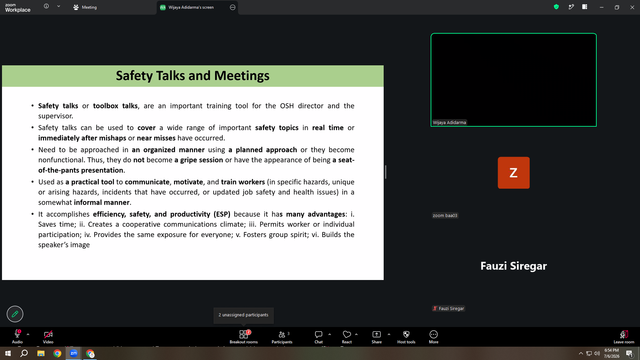Open volume control in system tray
Image resolution: width=640 pixels, height=360 pixels.
597,353
